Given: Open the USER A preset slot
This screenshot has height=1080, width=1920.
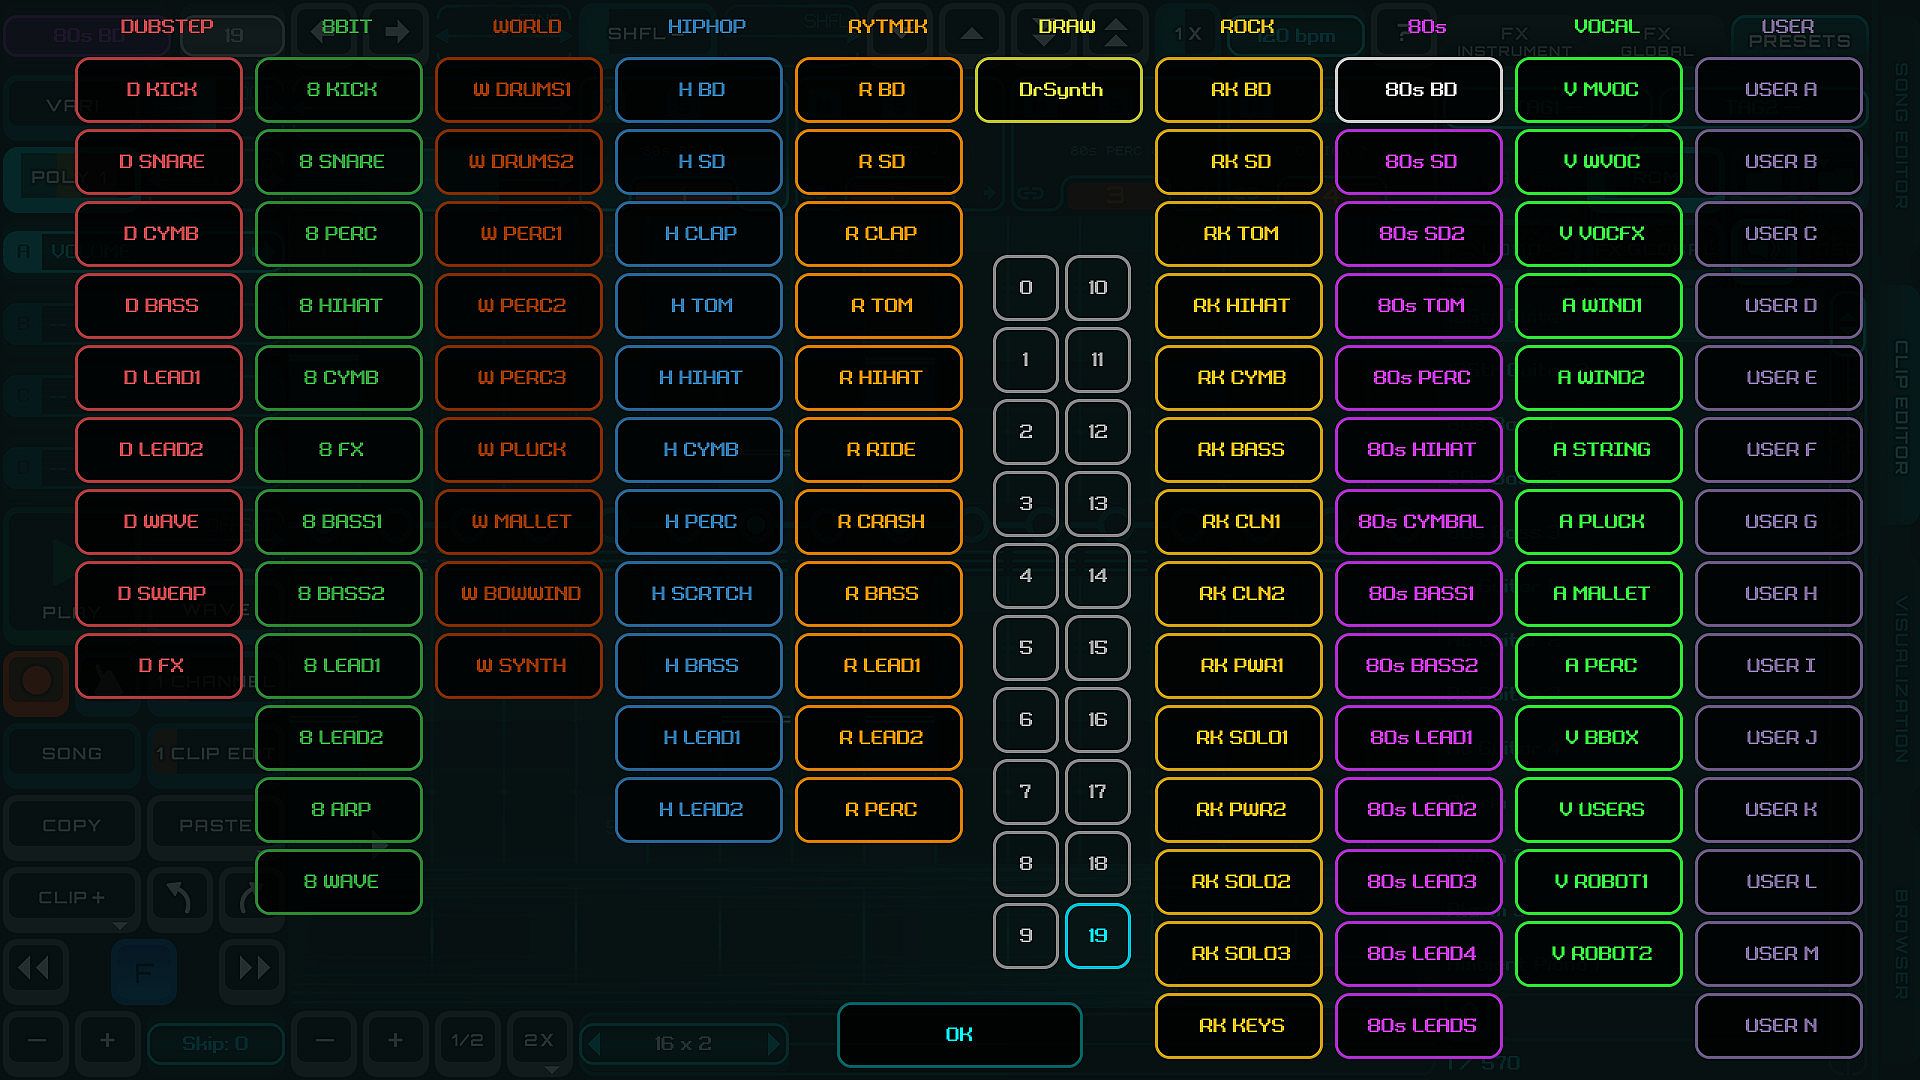Looking at the screenshot, I should pyautogui.click(x=1779, y=90).
